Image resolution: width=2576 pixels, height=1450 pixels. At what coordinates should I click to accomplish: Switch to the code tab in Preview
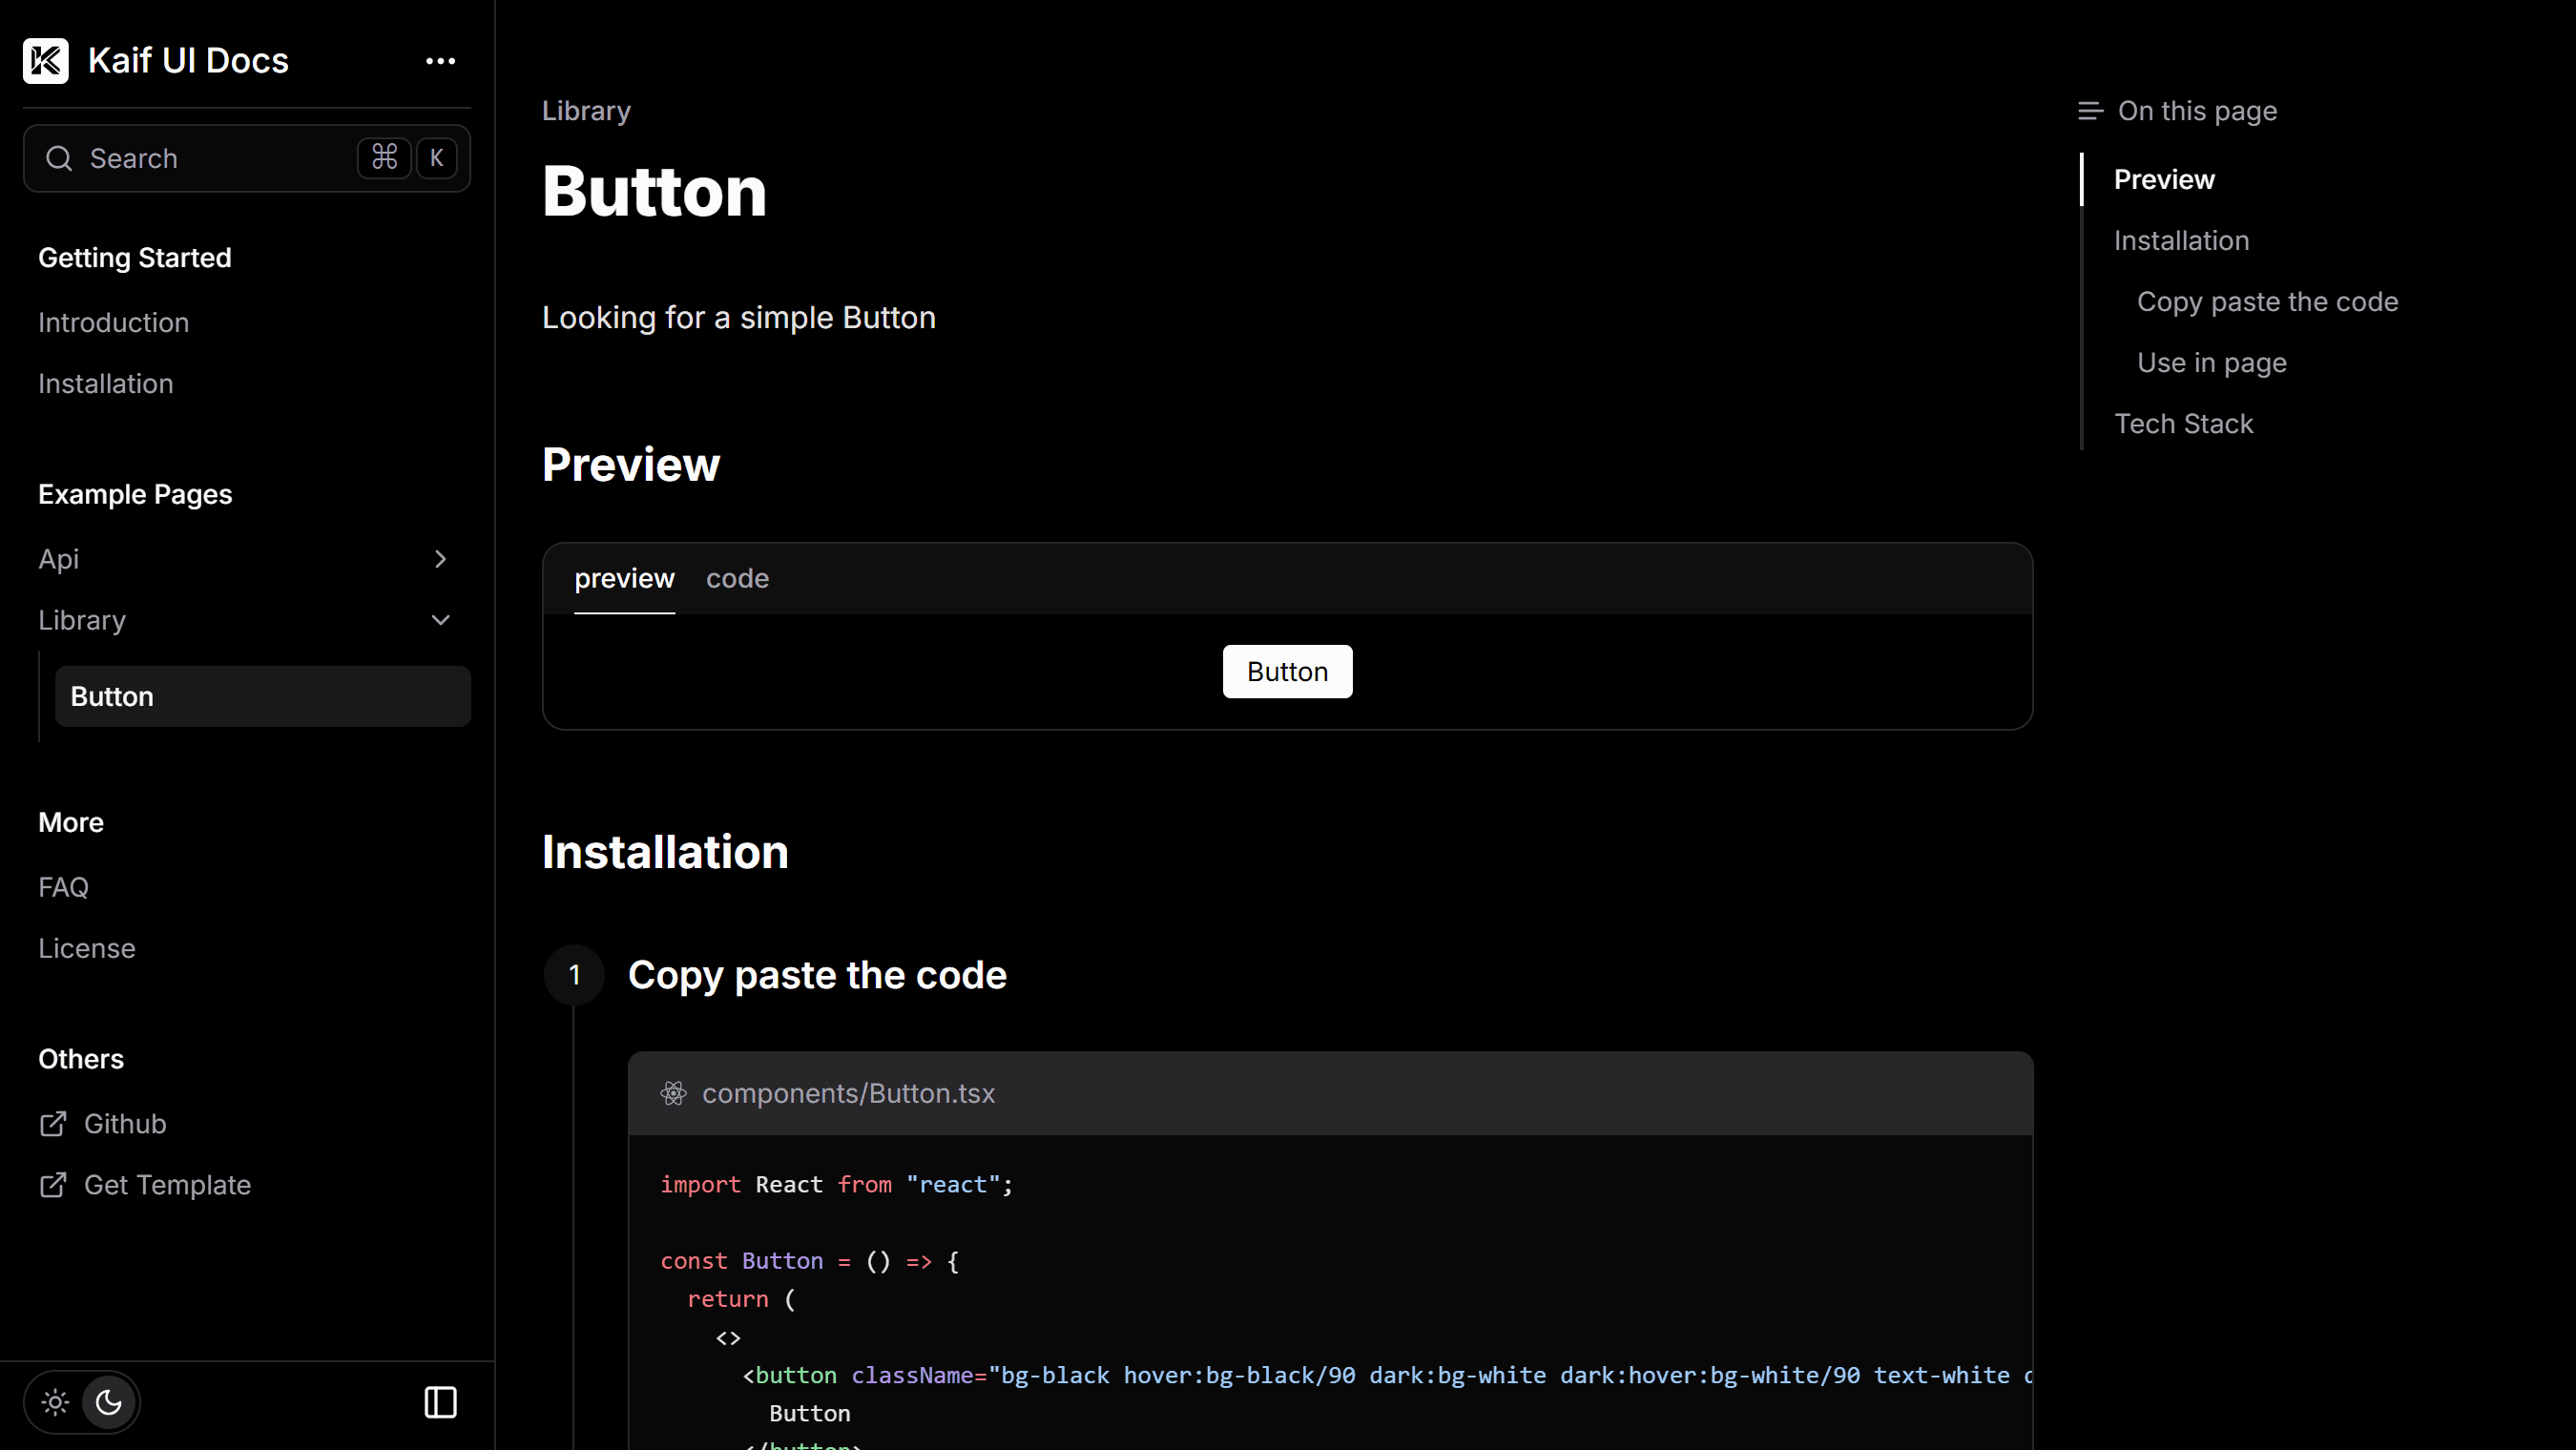[736, 578]
